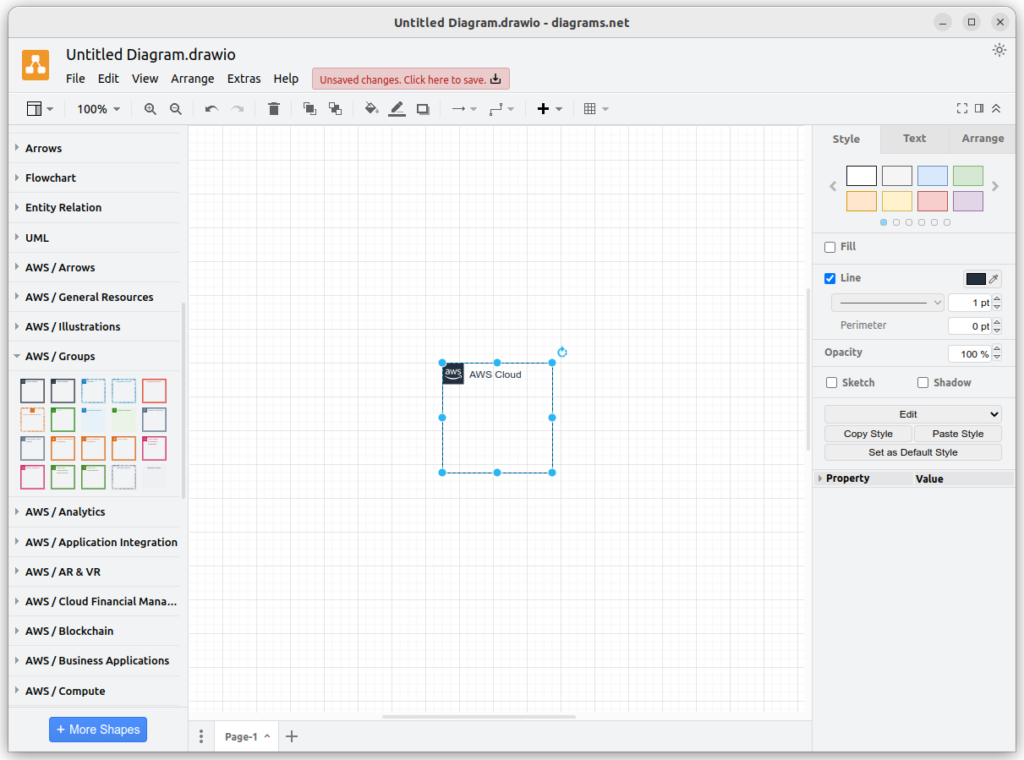Pick the blue style swatch
Image resolution: width=1024 pixels, height=760 pixels.
932,175
